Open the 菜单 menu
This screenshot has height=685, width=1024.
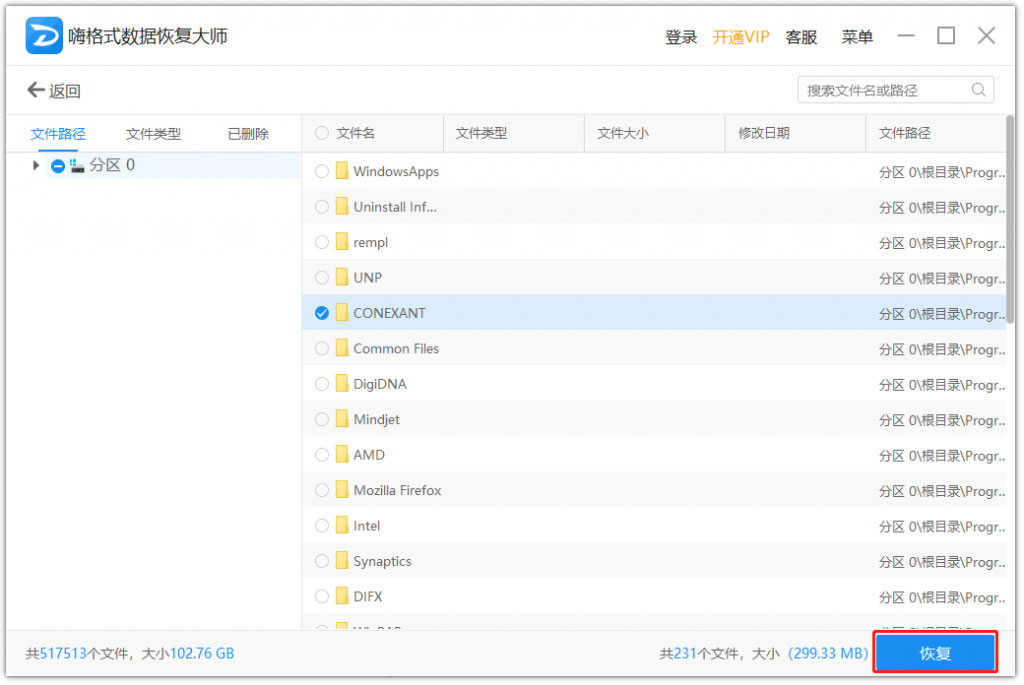click(857, 36)
